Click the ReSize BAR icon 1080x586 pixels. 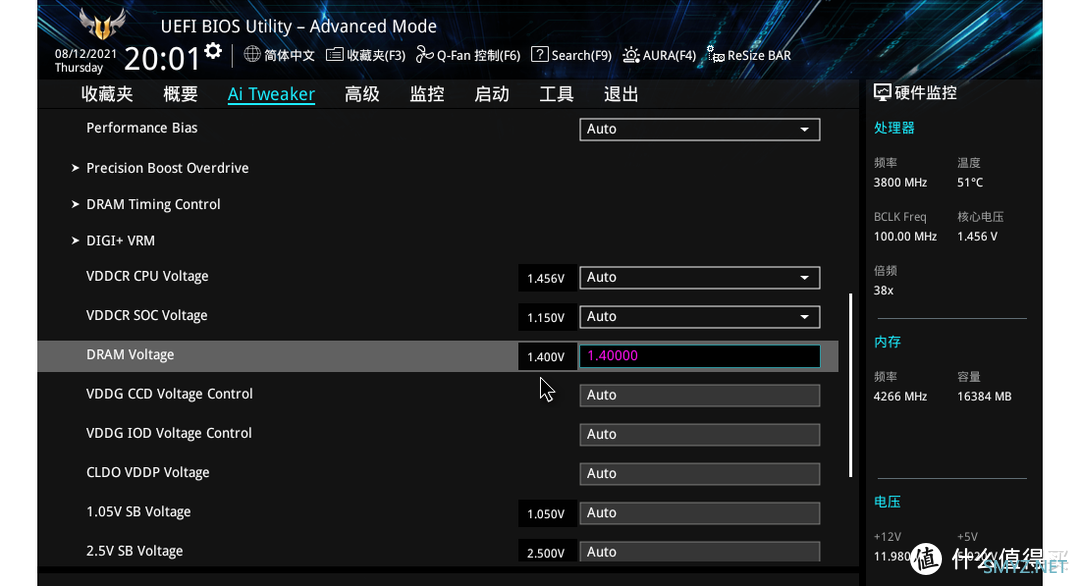point(716,55)
